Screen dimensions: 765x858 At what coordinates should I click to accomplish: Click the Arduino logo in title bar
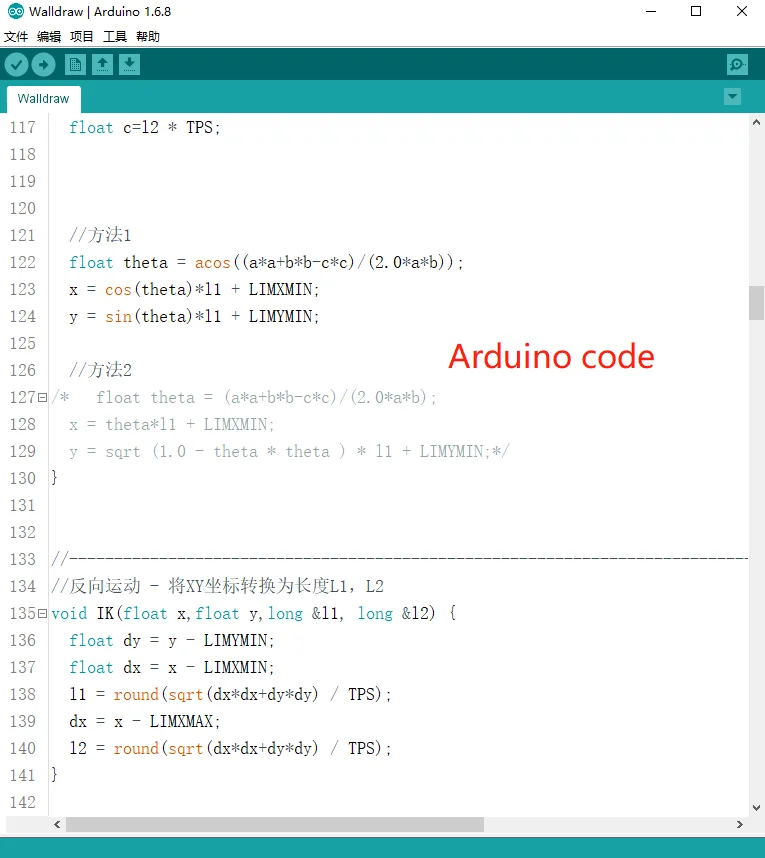coord(15,12)
